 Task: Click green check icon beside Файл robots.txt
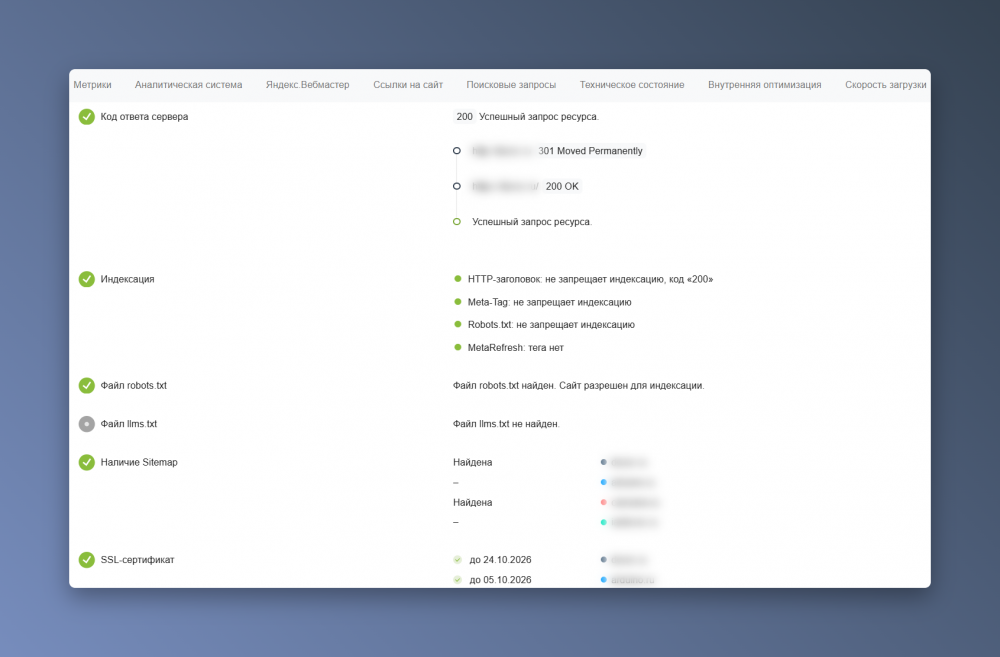(87, 385)
